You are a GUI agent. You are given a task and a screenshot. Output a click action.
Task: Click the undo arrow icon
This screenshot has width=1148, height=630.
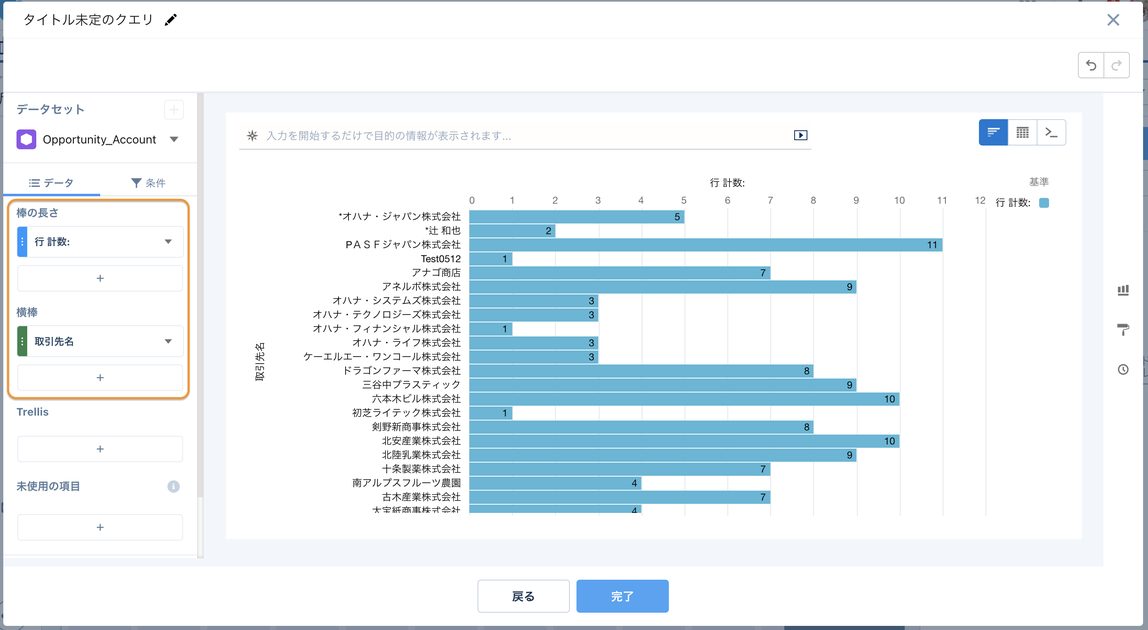point(1091,64)
